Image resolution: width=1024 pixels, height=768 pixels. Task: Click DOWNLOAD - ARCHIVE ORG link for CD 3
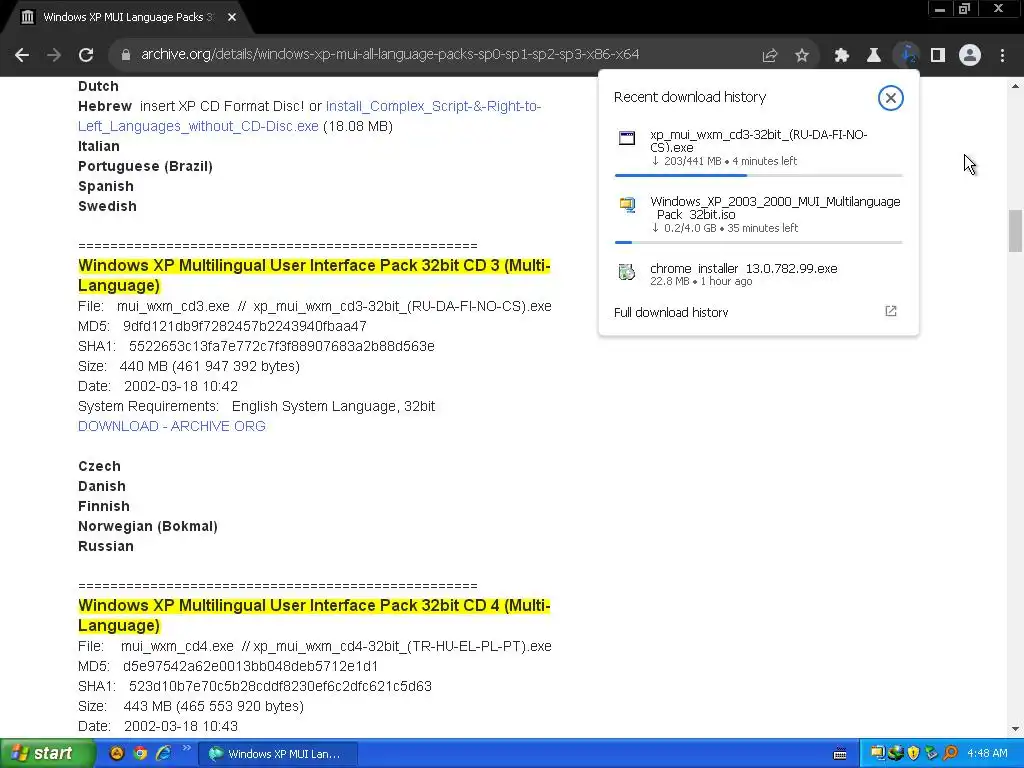(x=171, y=426)
